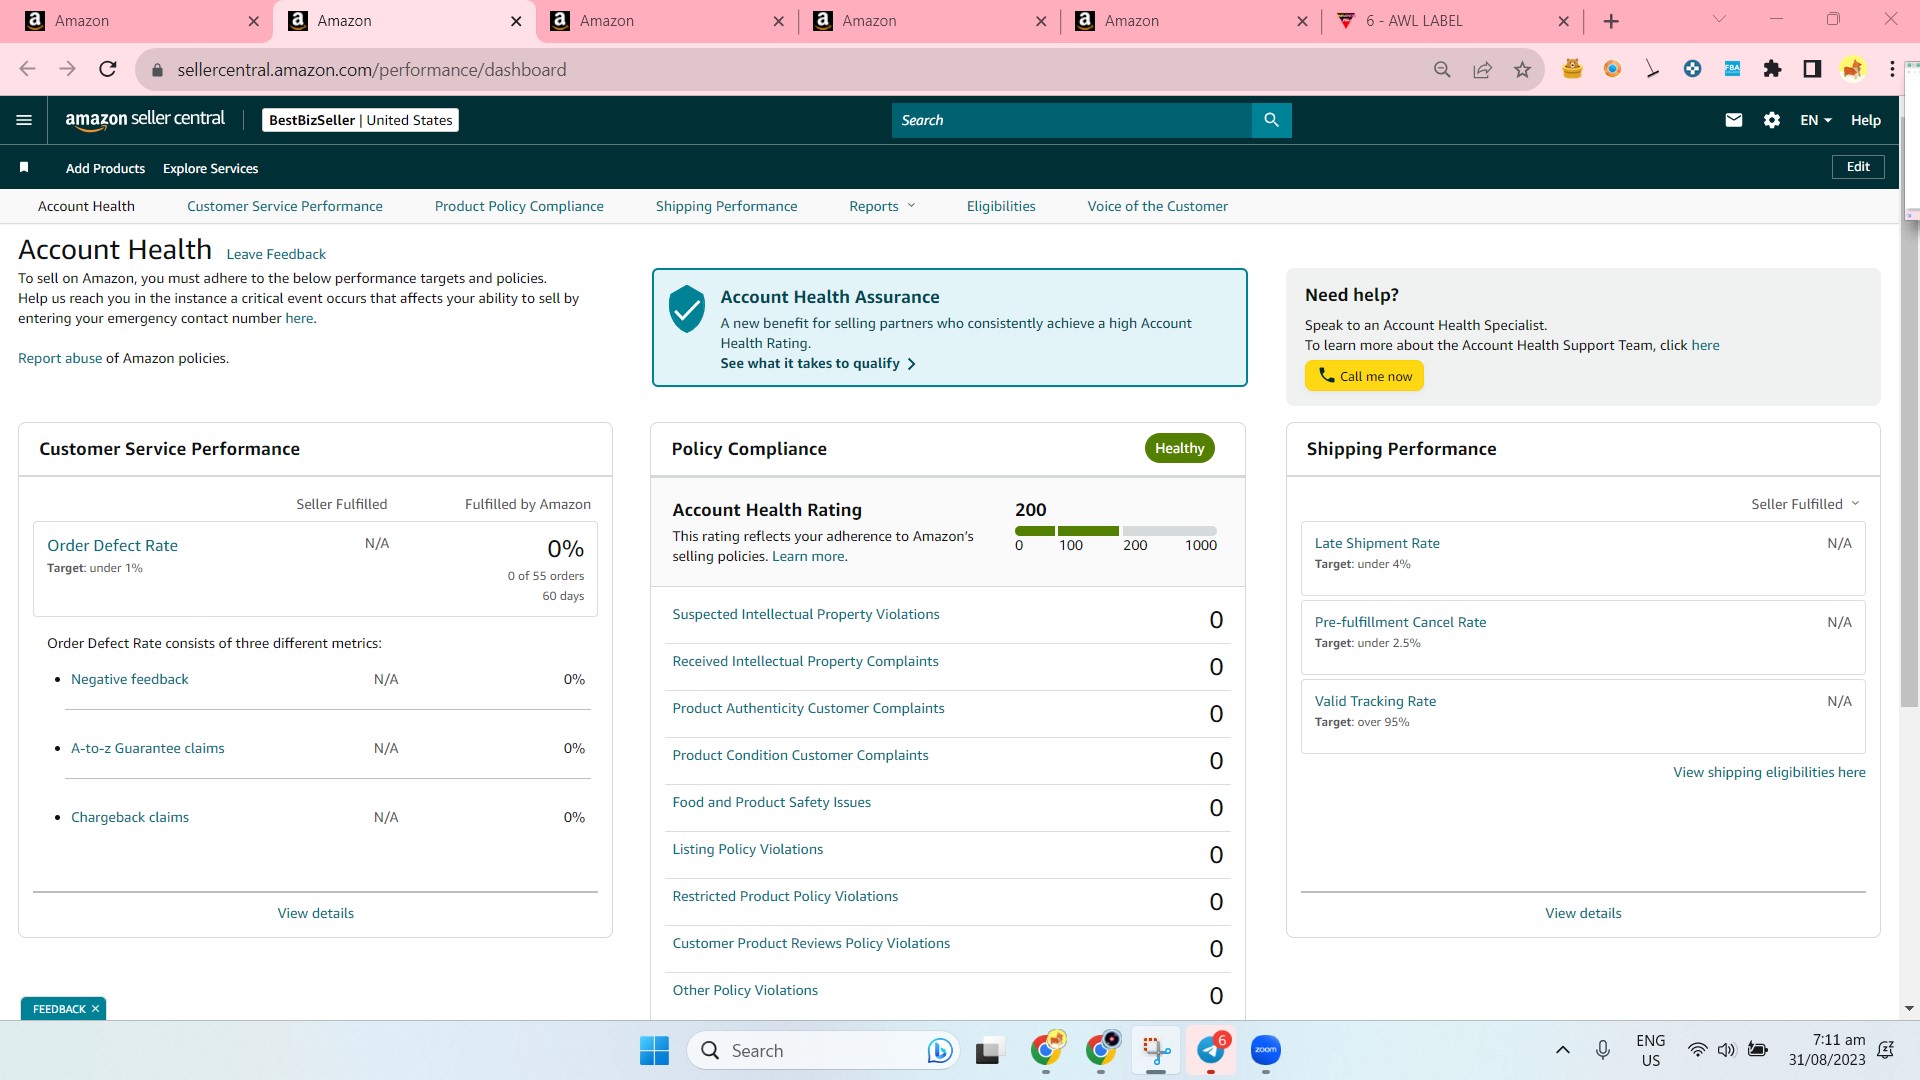
Task: Switch to Shipping Performance tab
Action: (727, 206)
